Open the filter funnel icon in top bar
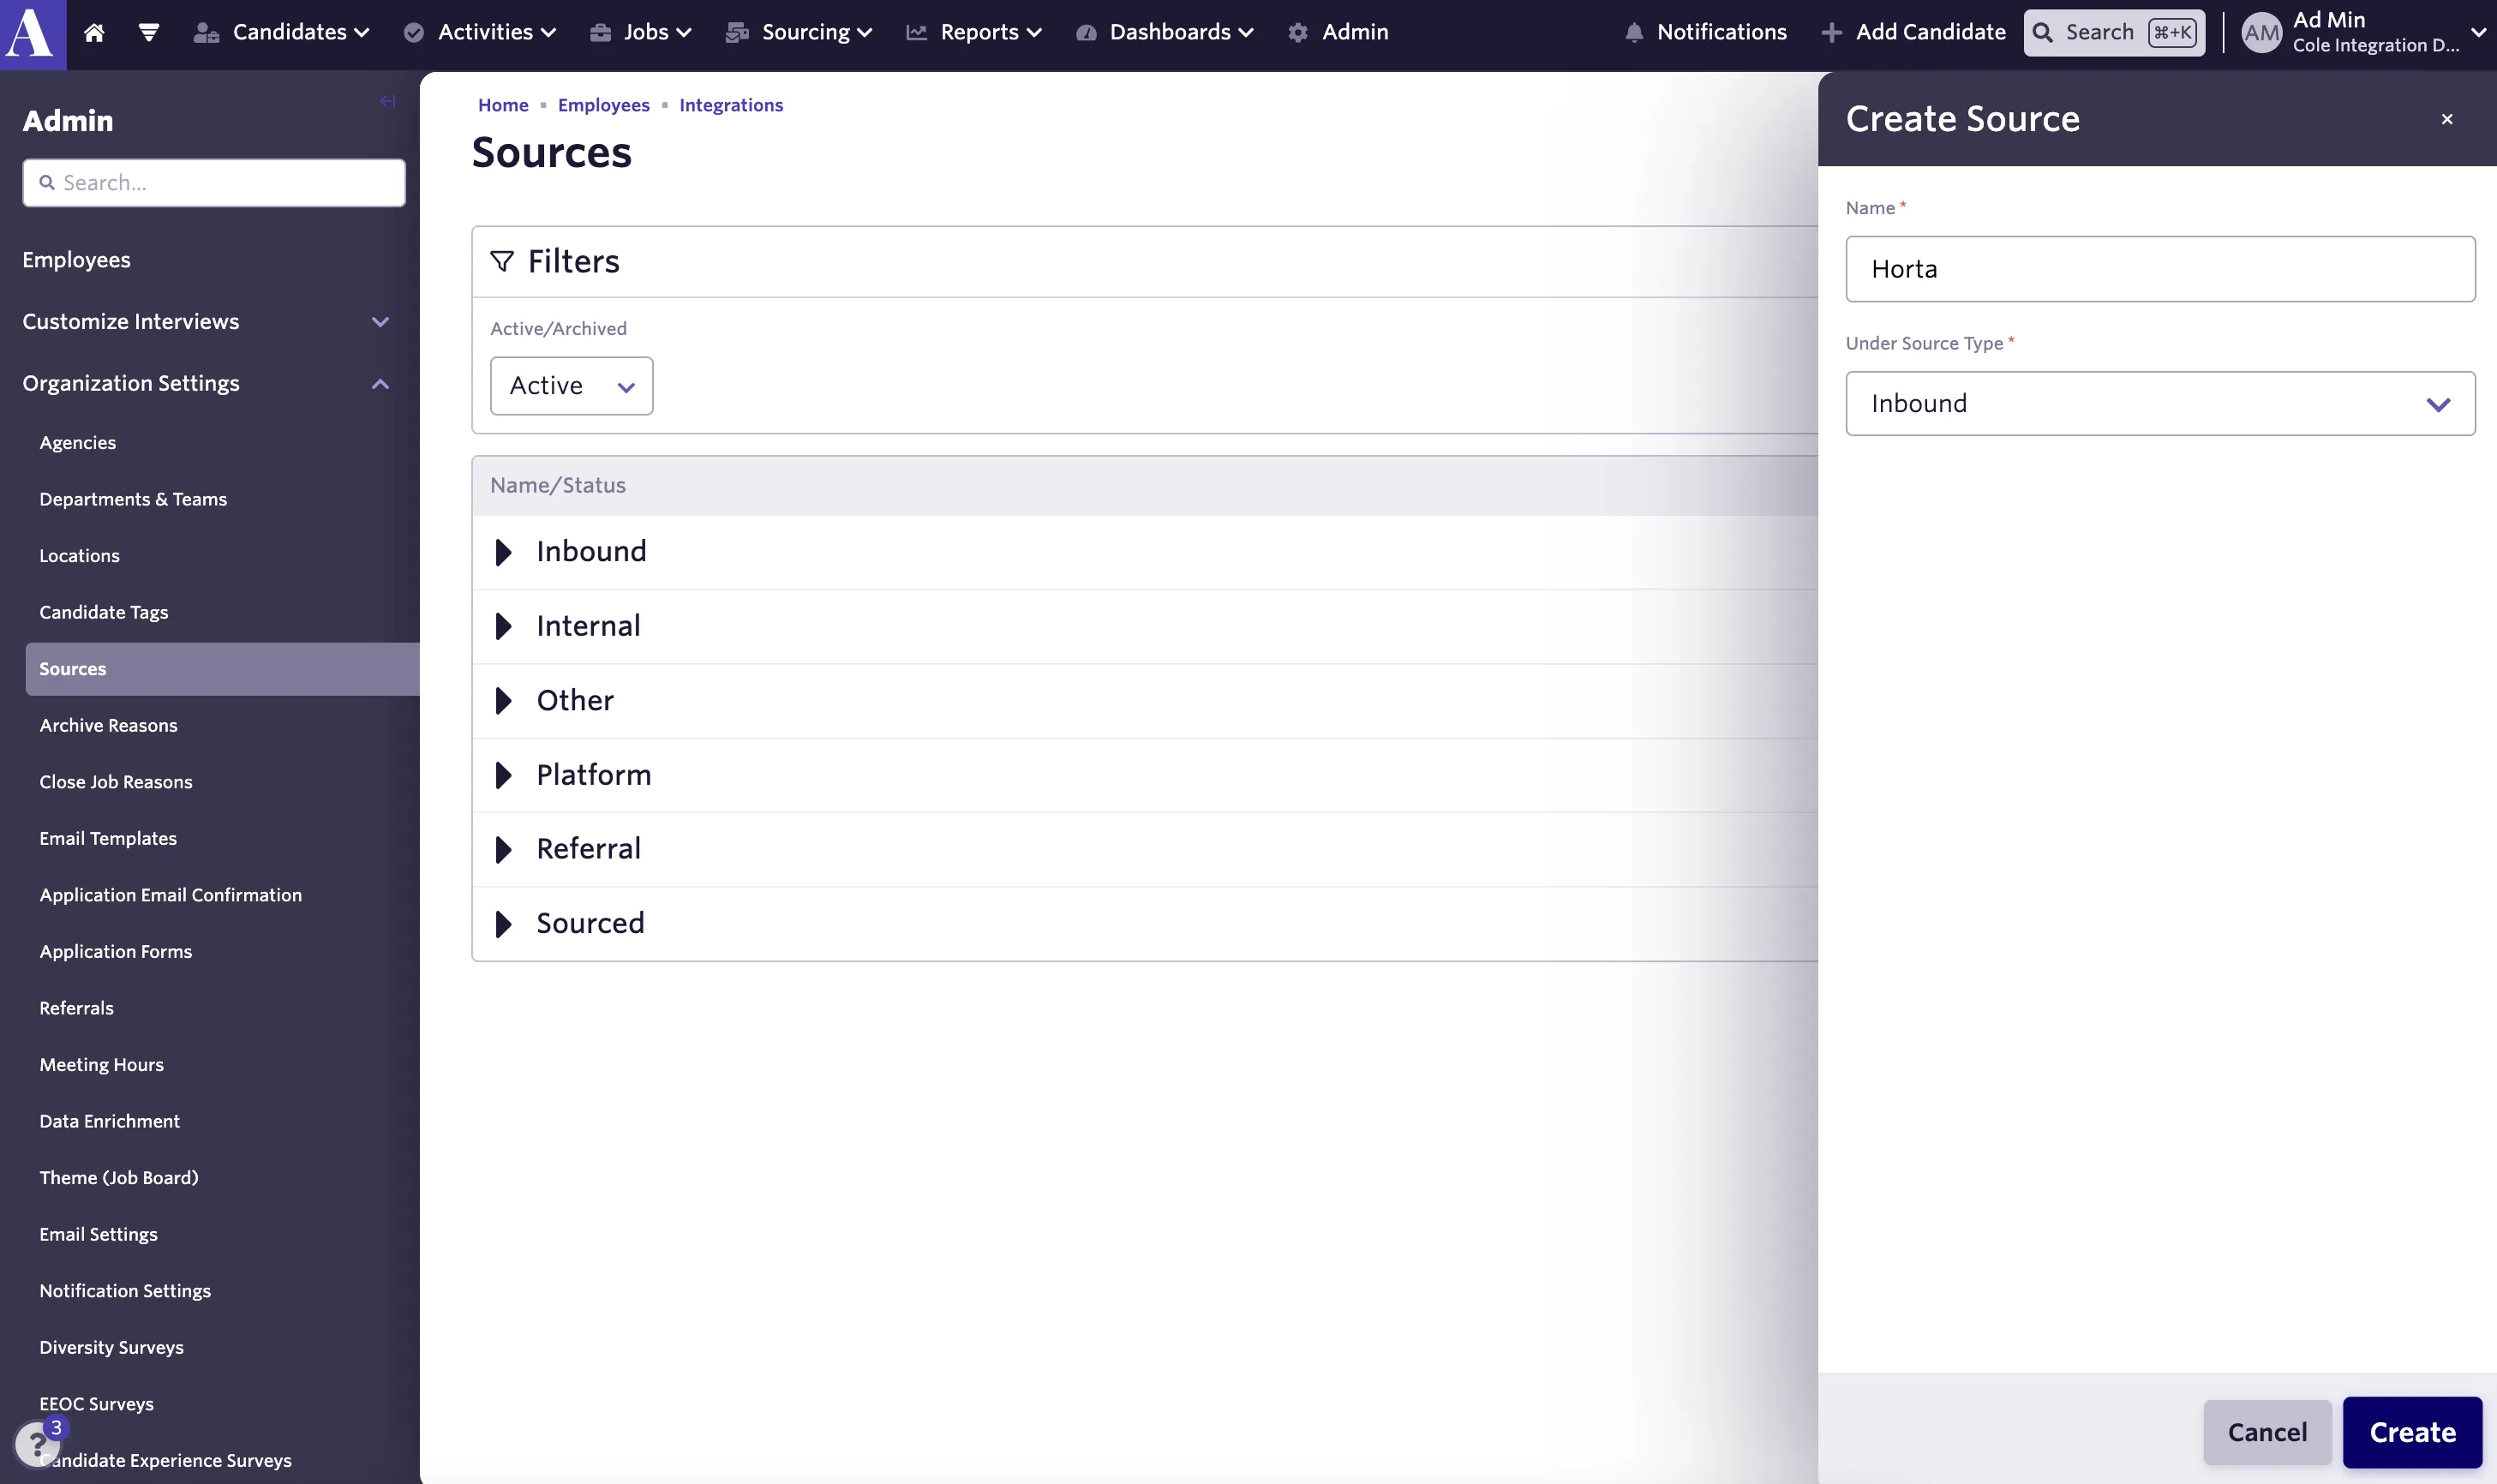 [x=149, y=32]
